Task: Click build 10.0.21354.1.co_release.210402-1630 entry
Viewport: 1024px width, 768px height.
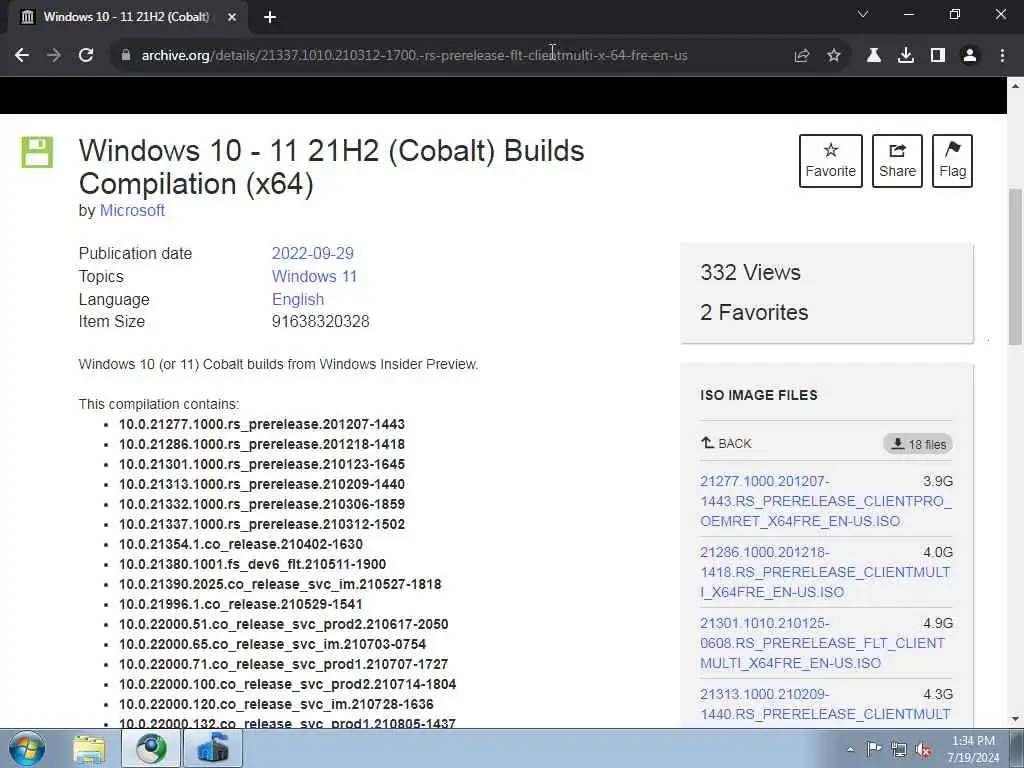Action: 241,544
